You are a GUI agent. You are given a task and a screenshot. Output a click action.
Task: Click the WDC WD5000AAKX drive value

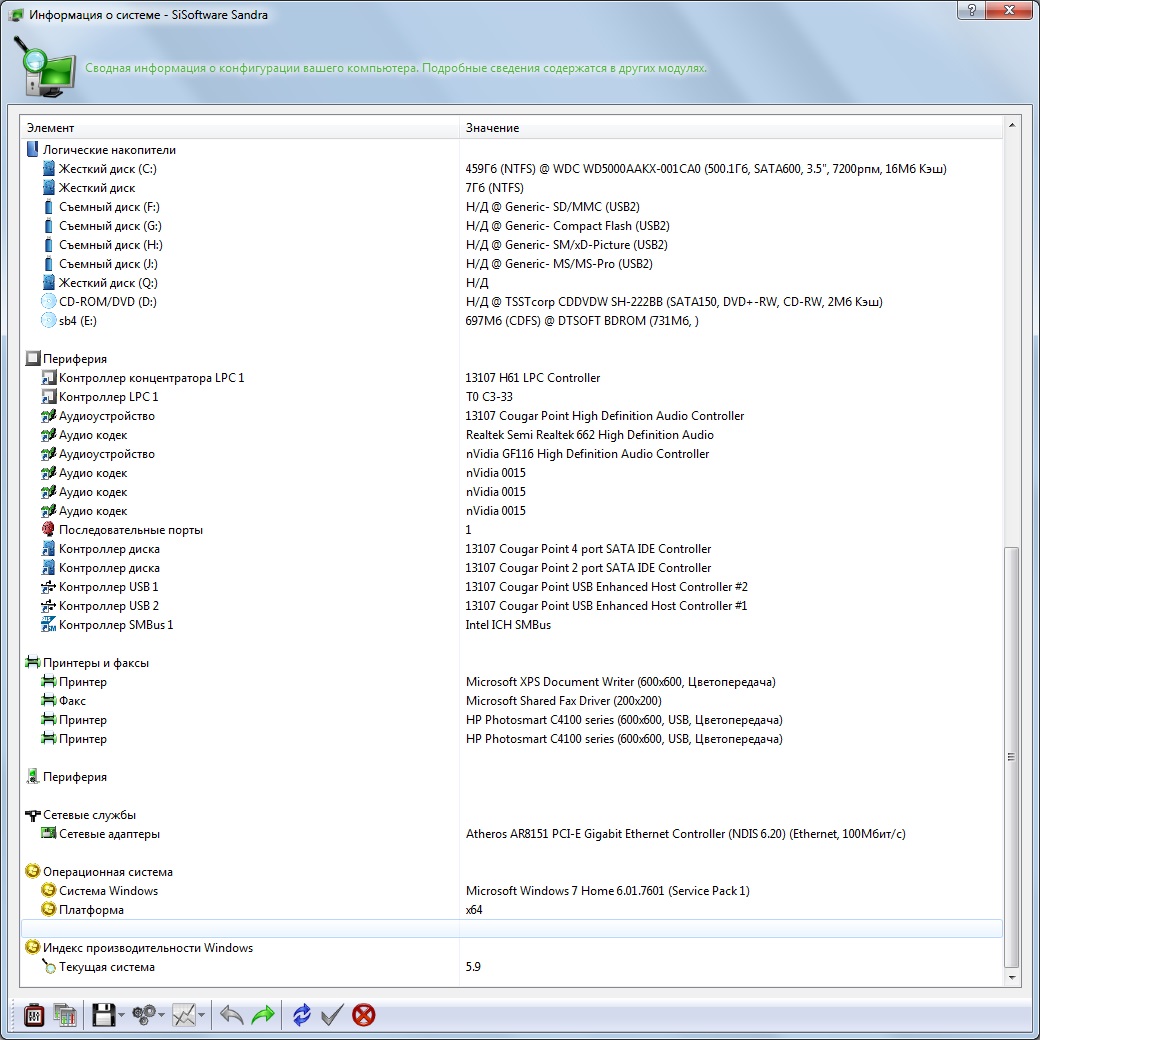click(x=706, y=169)
